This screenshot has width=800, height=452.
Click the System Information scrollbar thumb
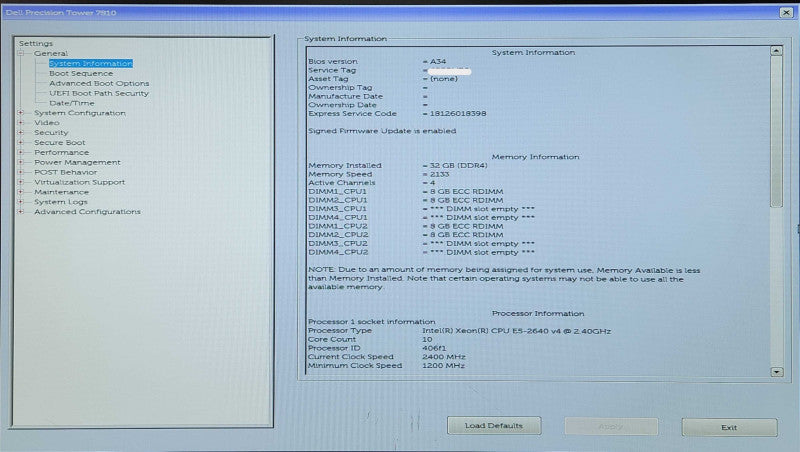pos(777,132)
